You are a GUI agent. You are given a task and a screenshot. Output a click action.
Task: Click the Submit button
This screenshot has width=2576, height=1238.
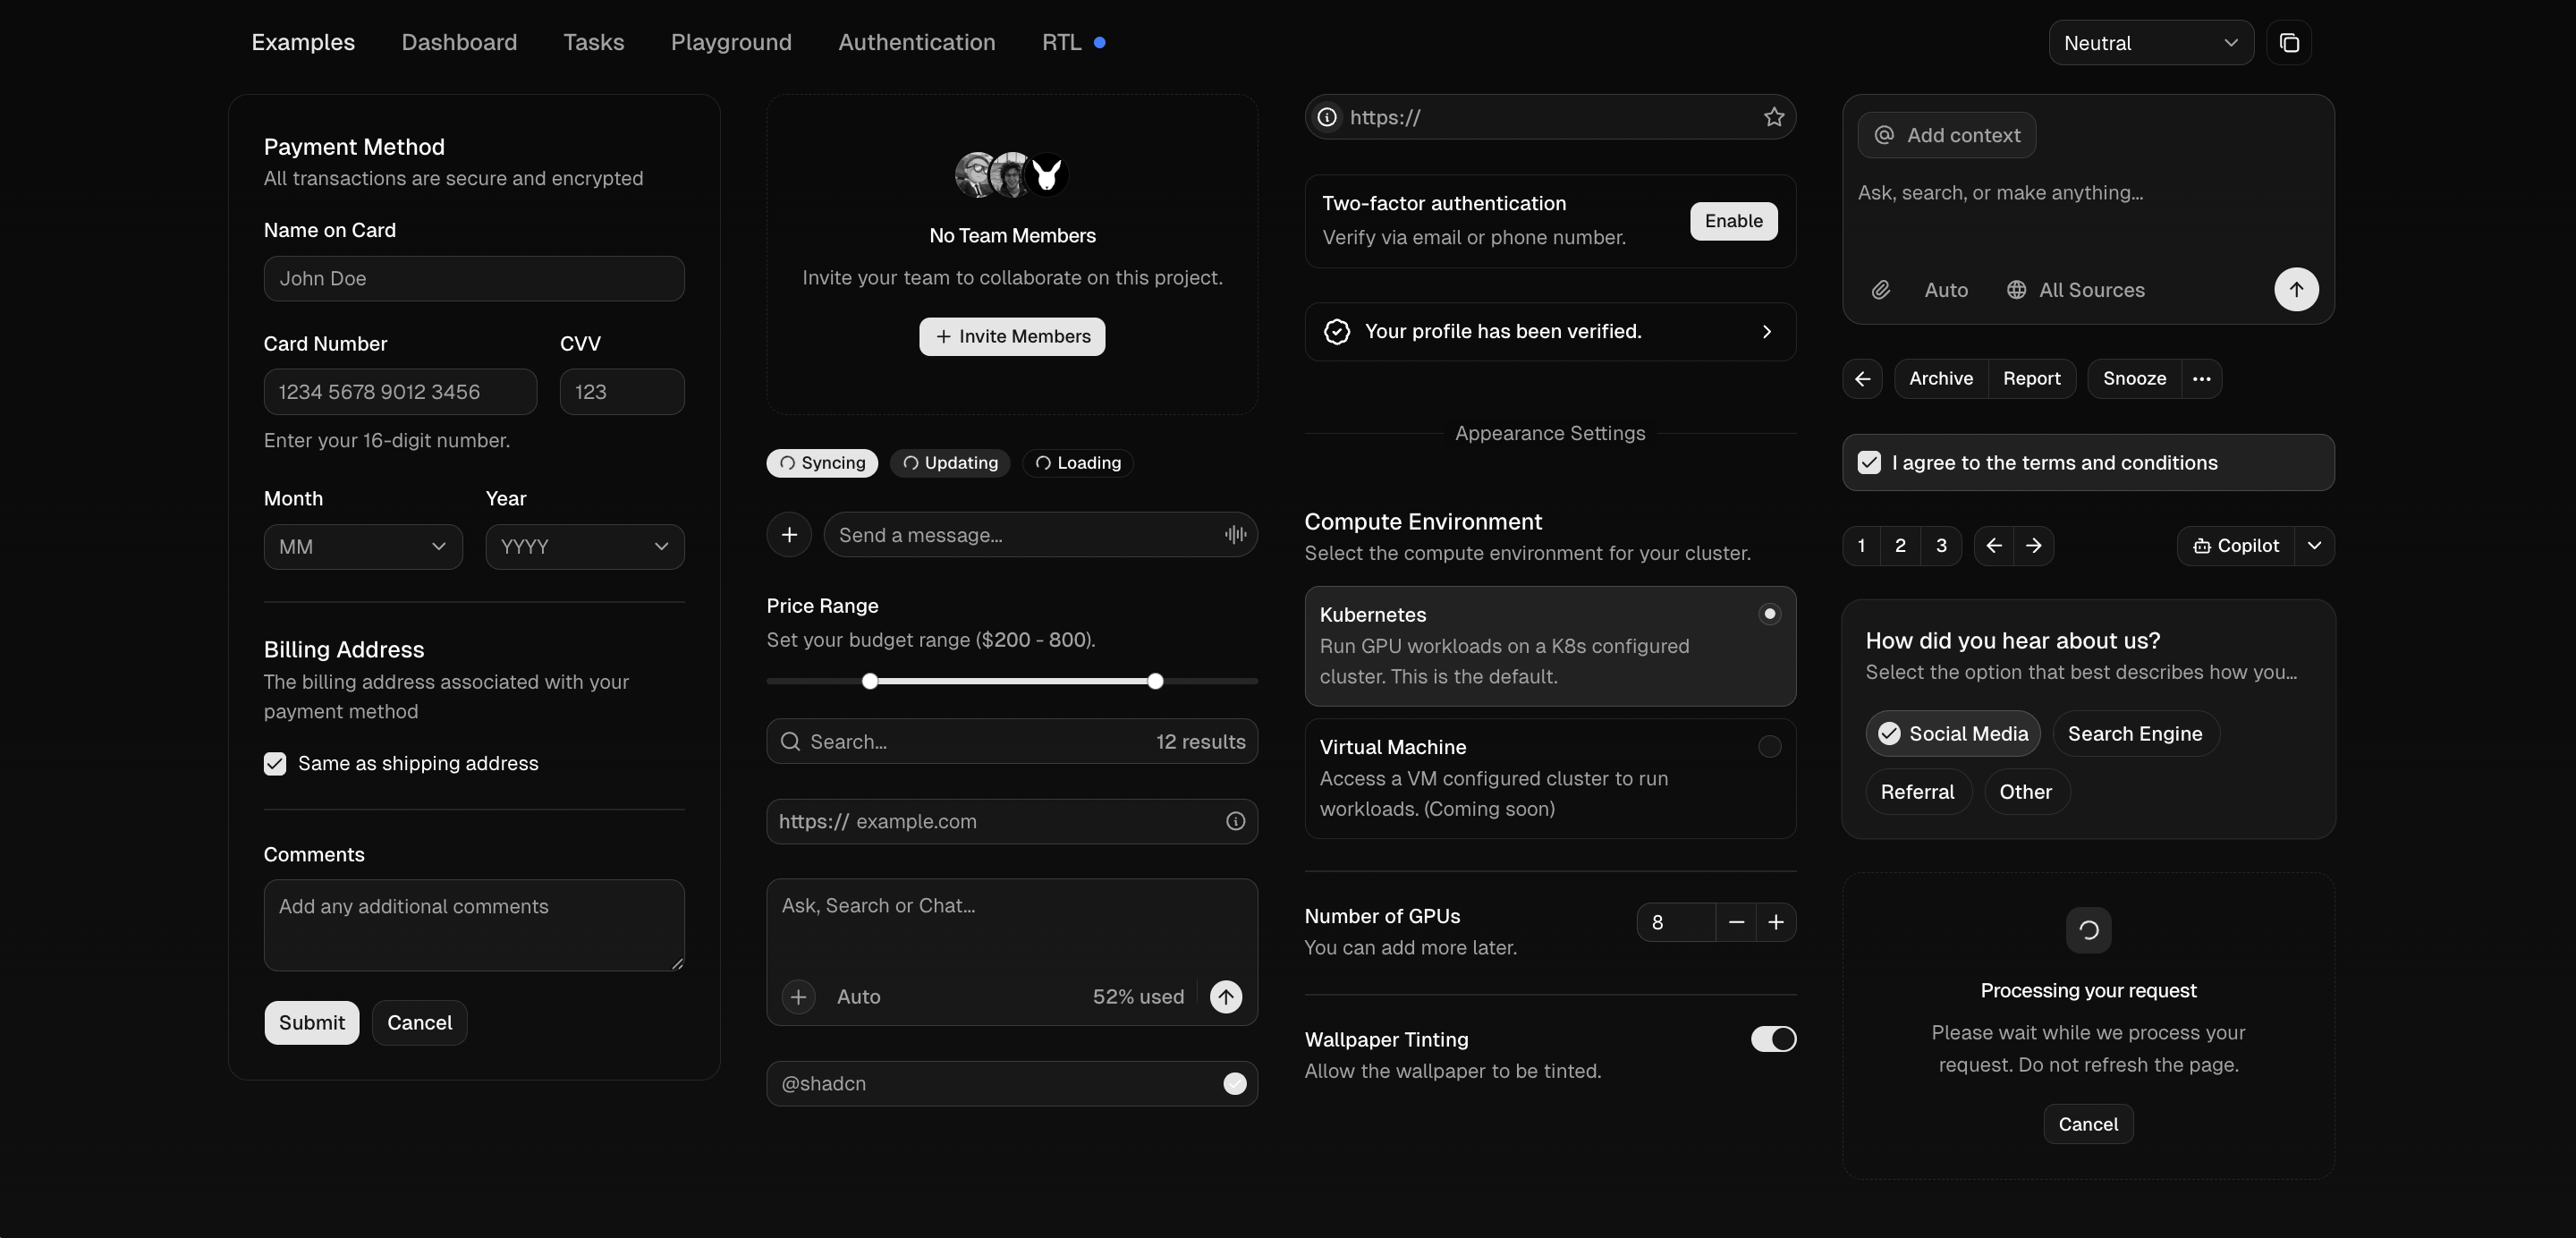click(311, 1023)
